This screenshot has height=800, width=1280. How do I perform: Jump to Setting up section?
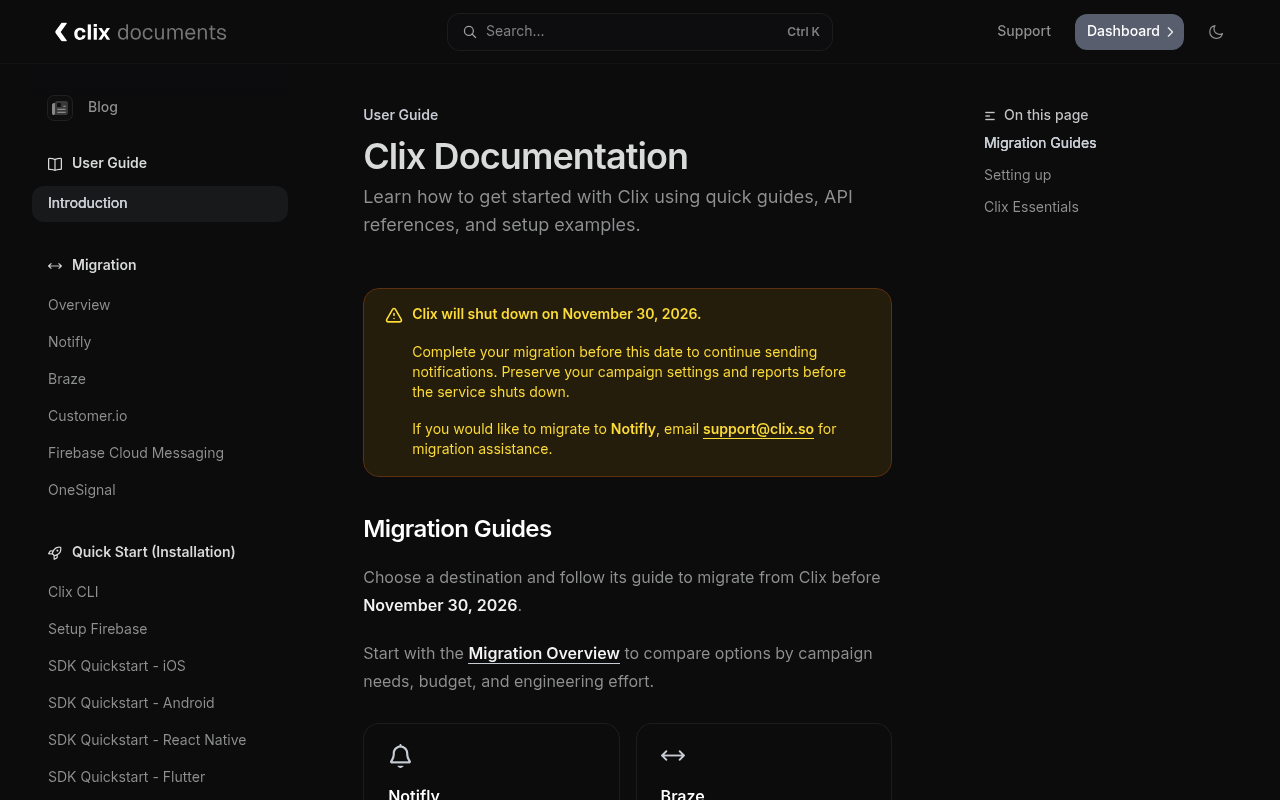tap(1017, 175)
